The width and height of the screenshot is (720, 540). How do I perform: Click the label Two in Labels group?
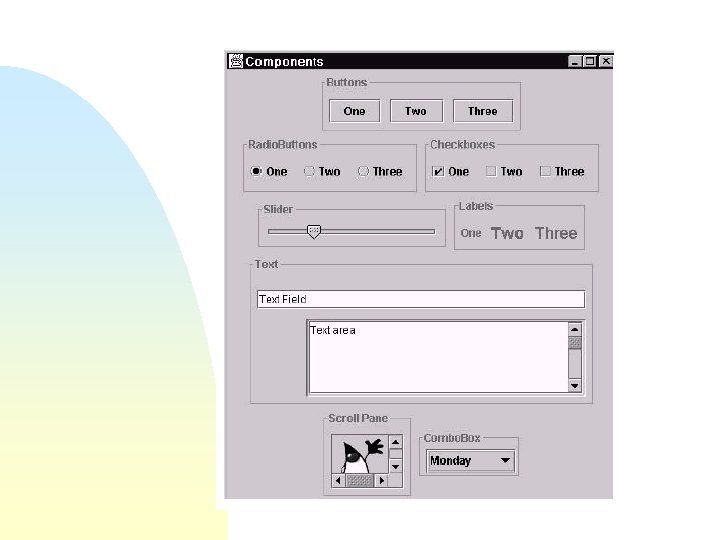point(507,233)
